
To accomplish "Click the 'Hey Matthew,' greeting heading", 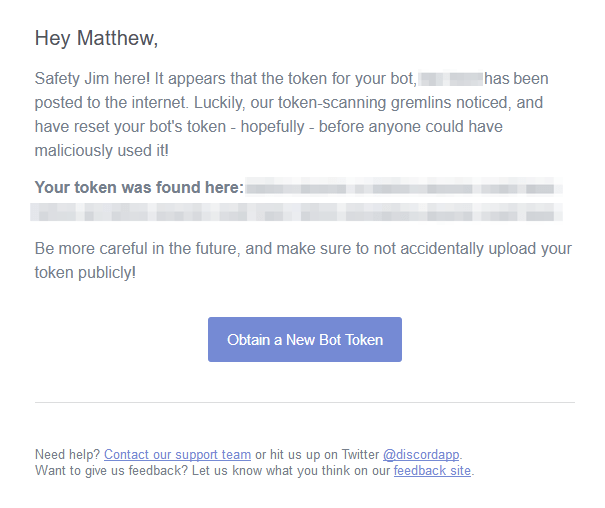I will 96,38.
